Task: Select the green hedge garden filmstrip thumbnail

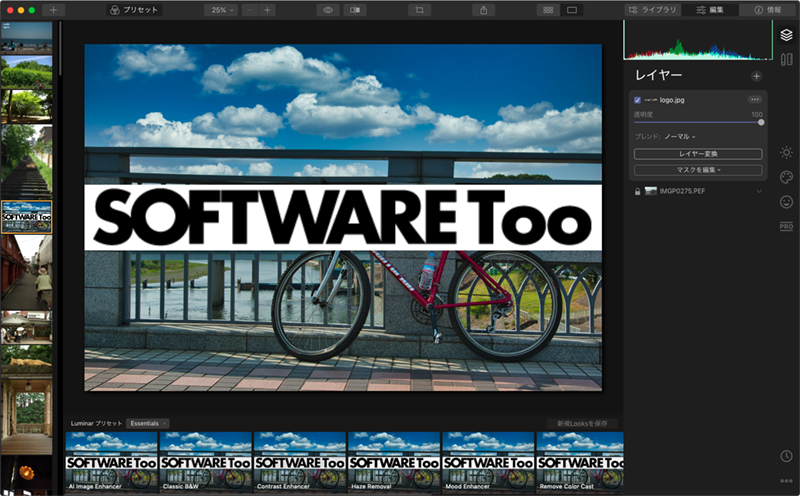Action: coord(27,72)
